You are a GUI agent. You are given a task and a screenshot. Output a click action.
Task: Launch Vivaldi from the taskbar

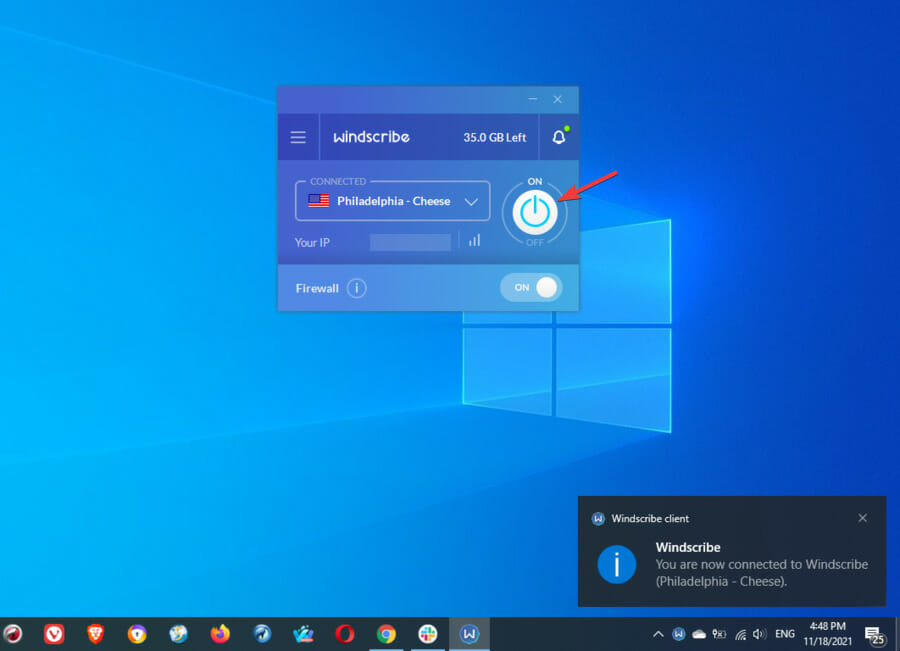[54, 633]
